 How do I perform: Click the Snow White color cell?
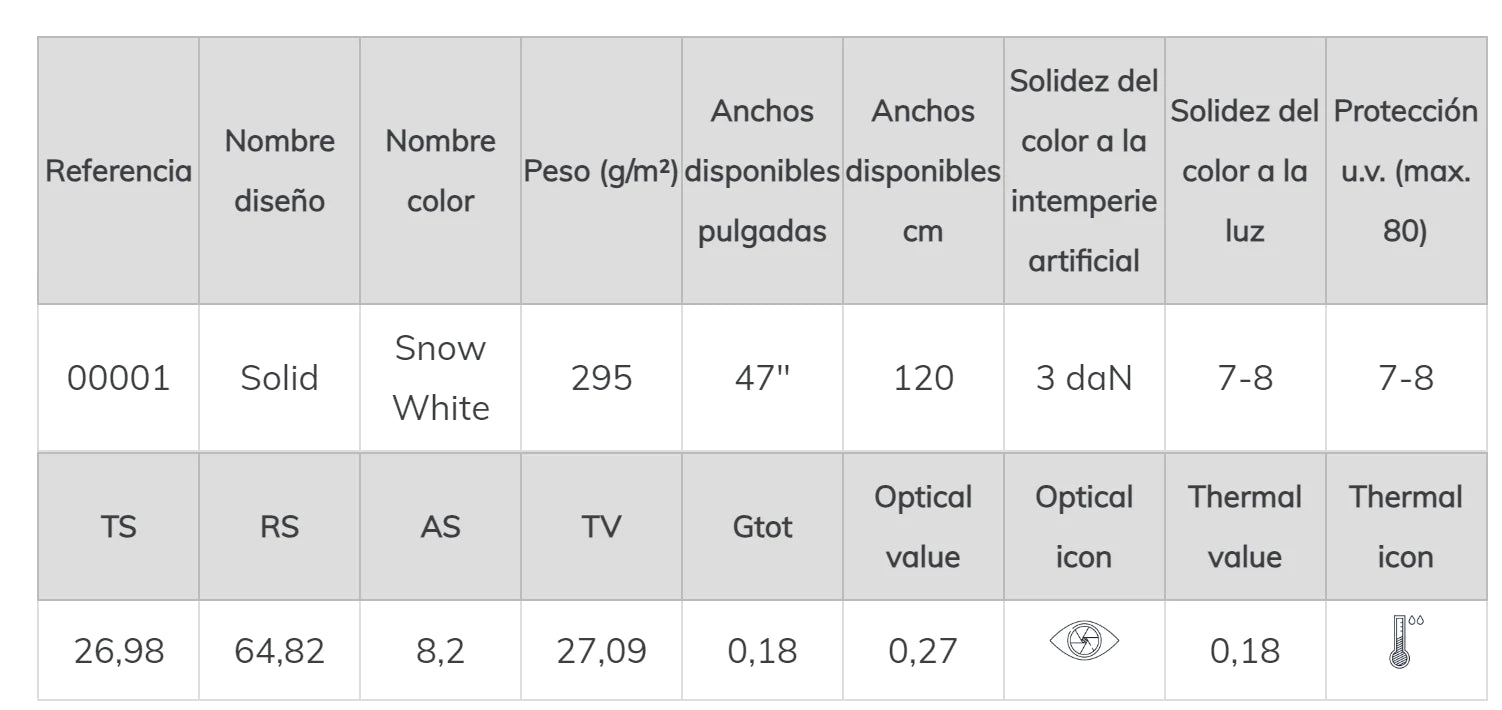440,378
